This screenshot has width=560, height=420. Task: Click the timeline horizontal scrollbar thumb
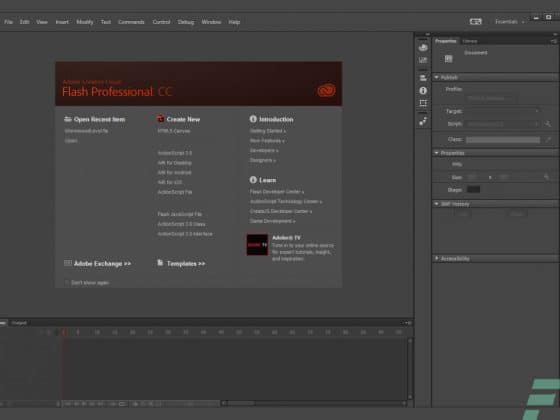(241, 404)
